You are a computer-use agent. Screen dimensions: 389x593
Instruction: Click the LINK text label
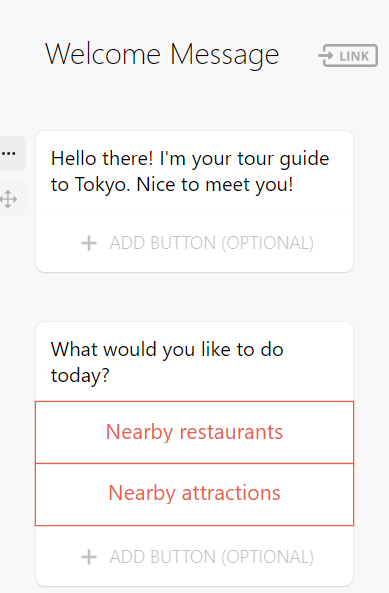tap(354, 56)
